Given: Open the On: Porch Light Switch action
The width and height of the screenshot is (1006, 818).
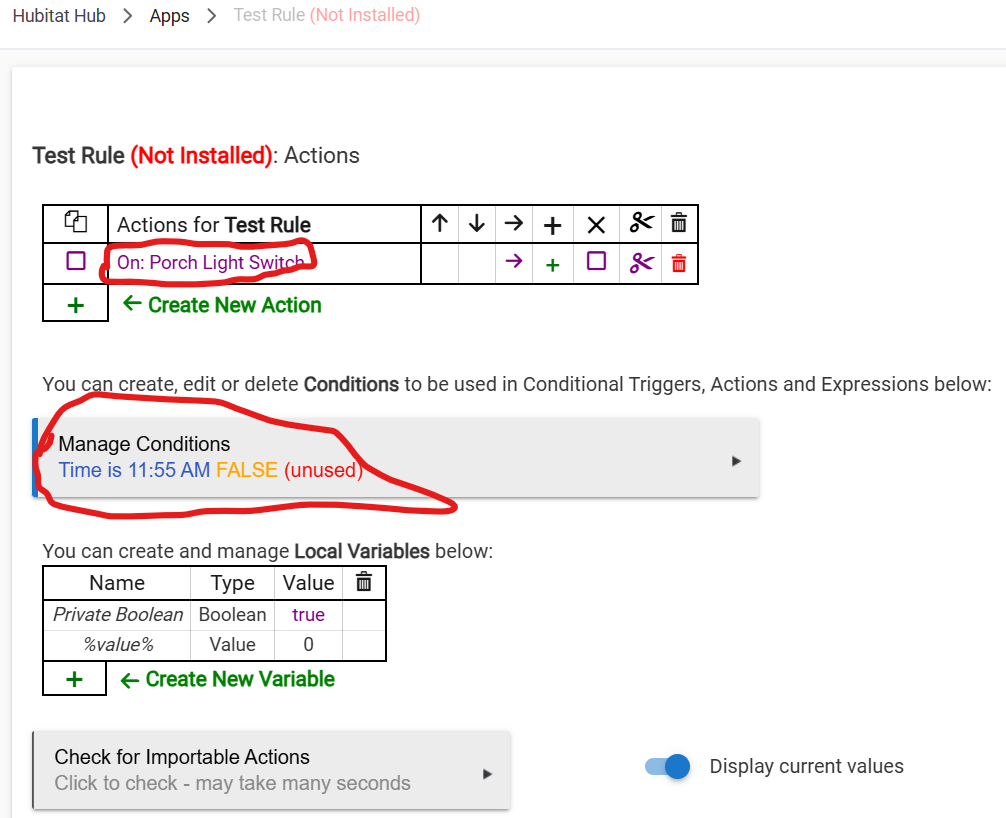Looking at the screenshot, I should coord(210,262).
